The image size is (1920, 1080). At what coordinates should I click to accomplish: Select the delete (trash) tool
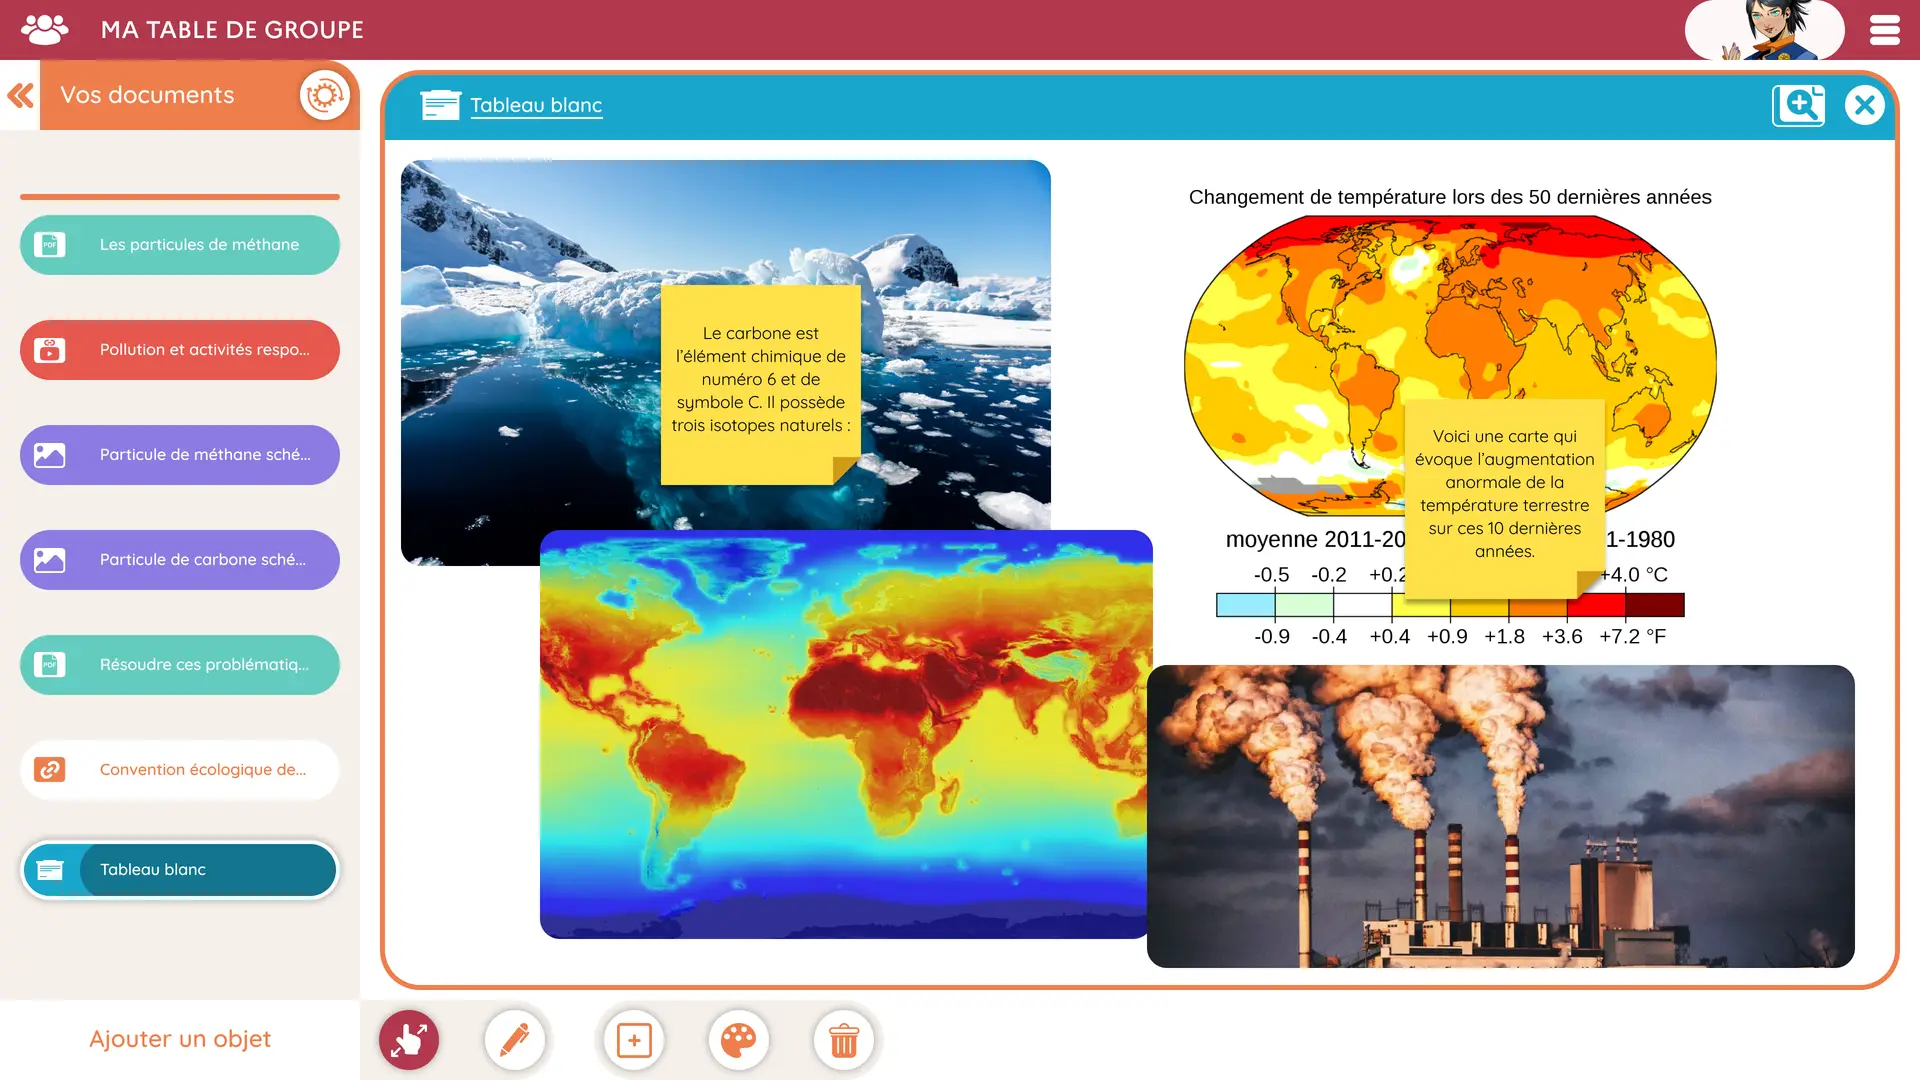click(843, 1040)
